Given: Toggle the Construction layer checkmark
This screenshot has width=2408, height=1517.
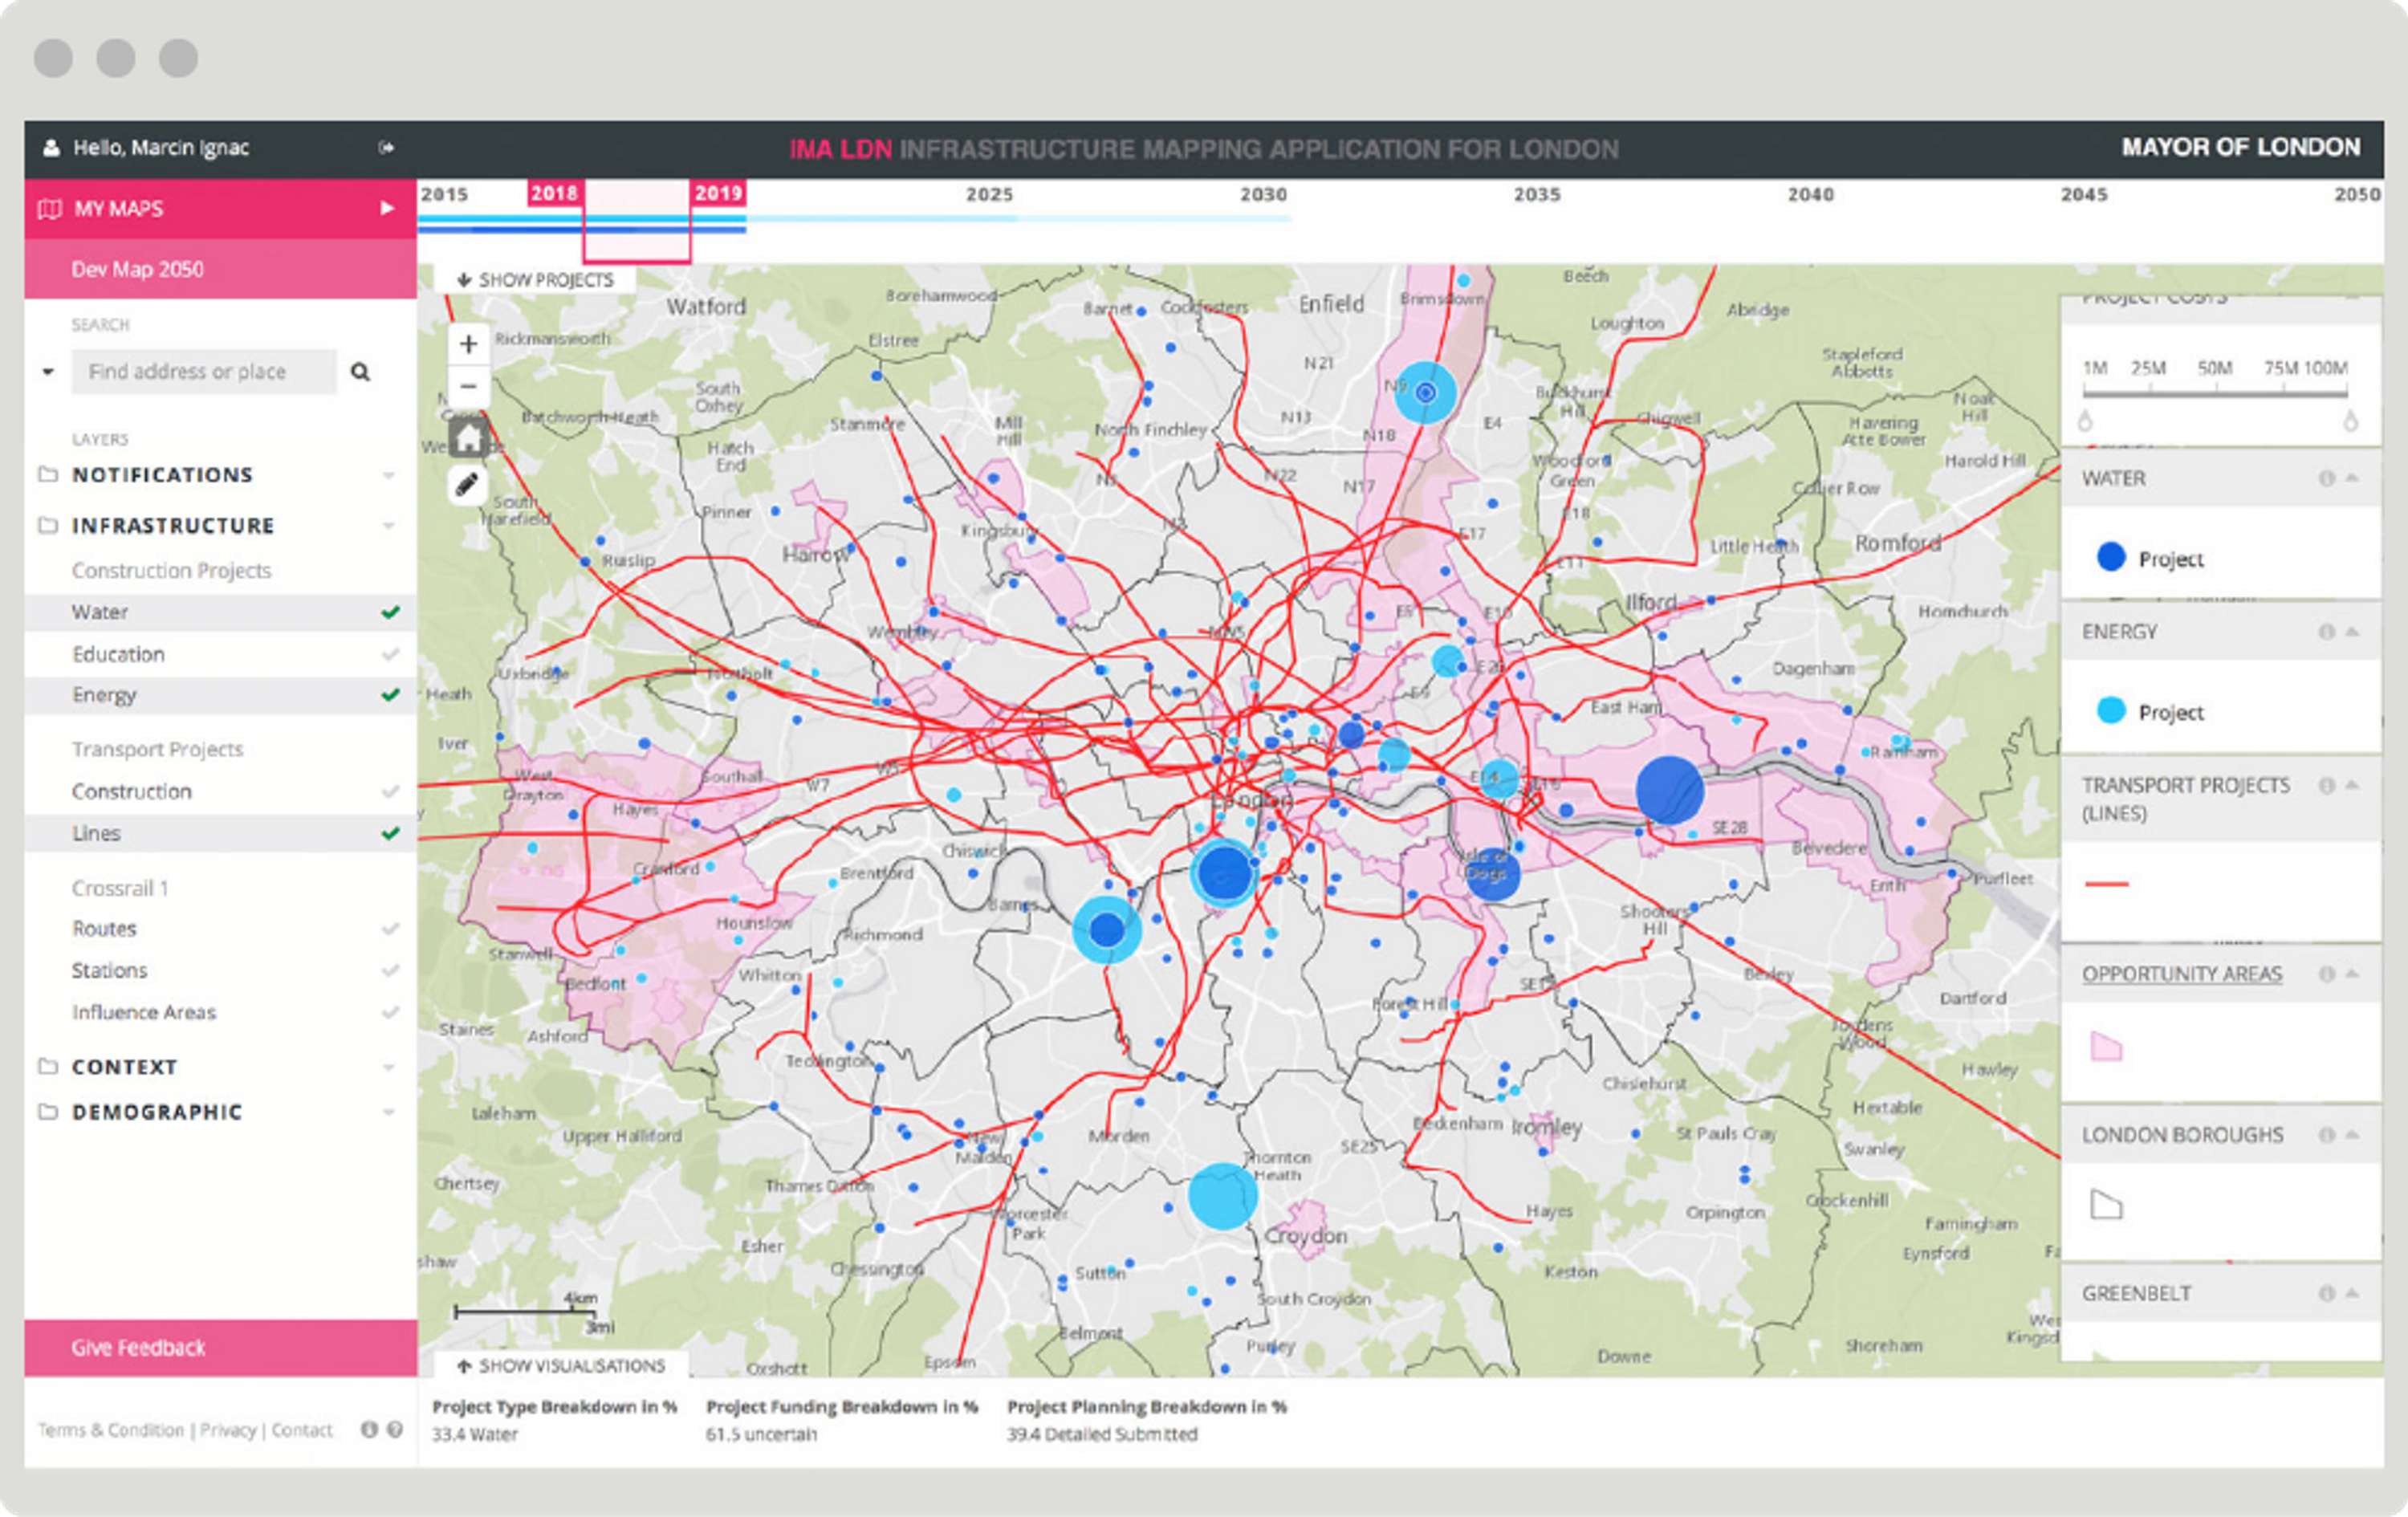Looking at the screenshot, I should point(391,791).
